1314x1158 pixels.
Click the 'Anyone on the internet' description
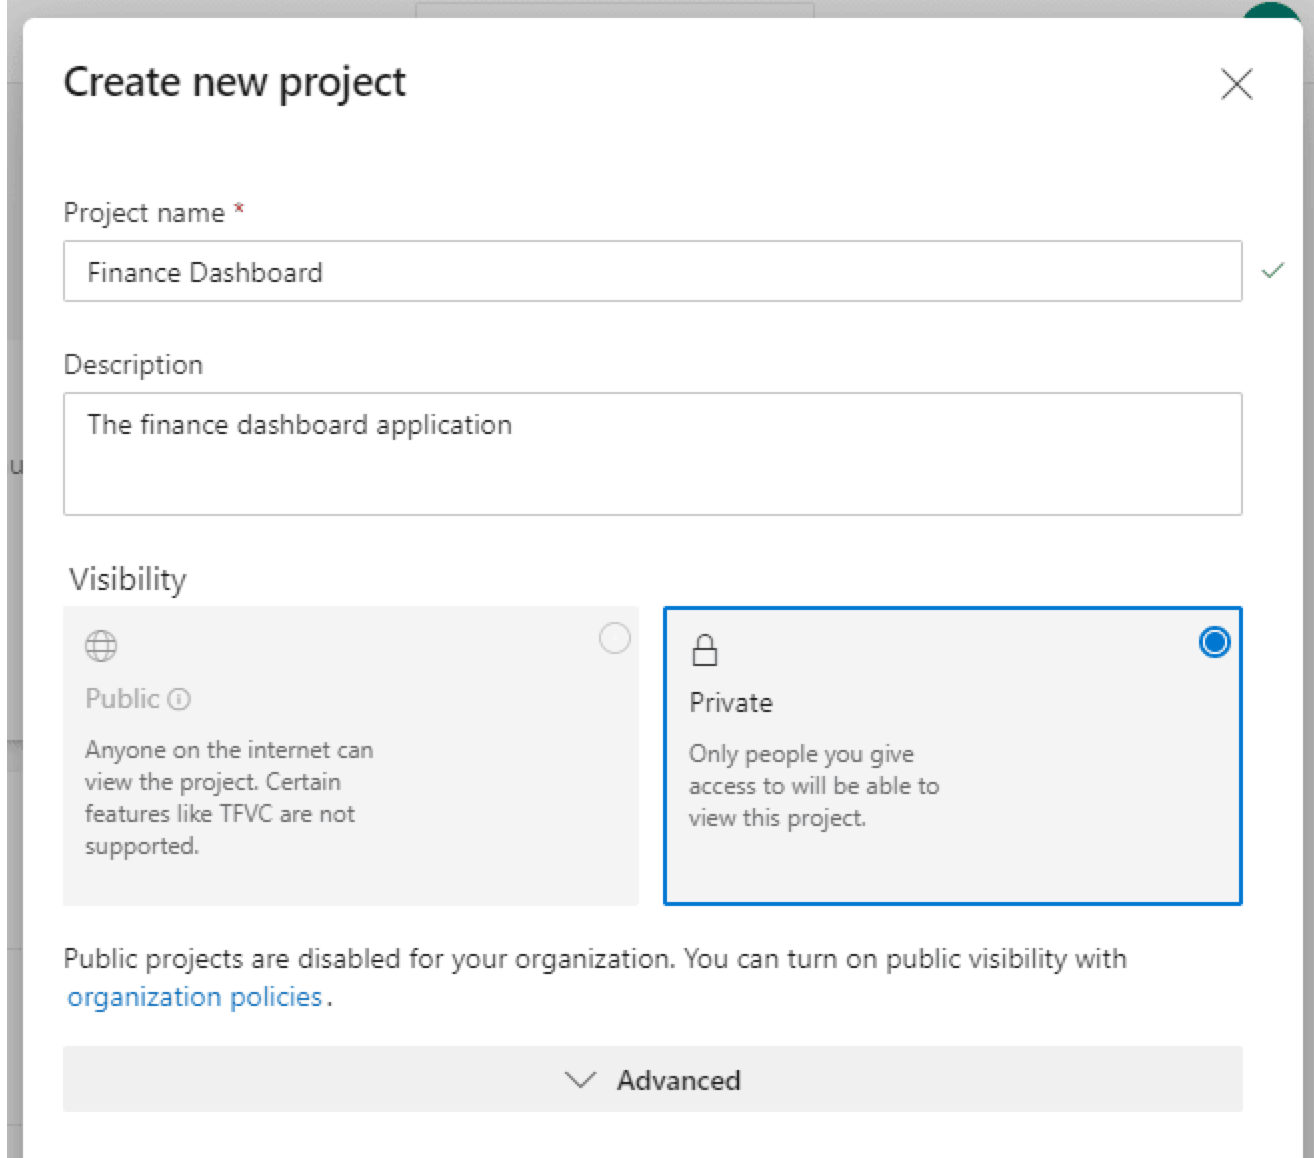[229, 798]
